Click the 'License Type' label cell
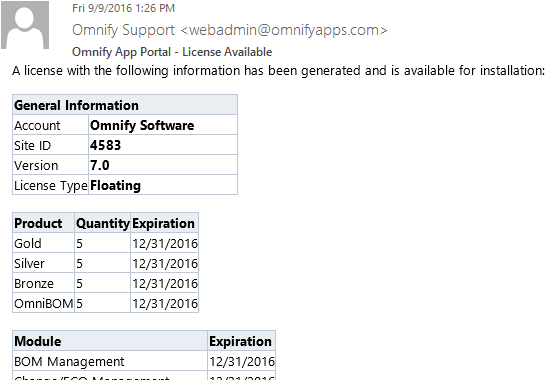Viewport: 547px width, 380px height. tap(51, 185)
